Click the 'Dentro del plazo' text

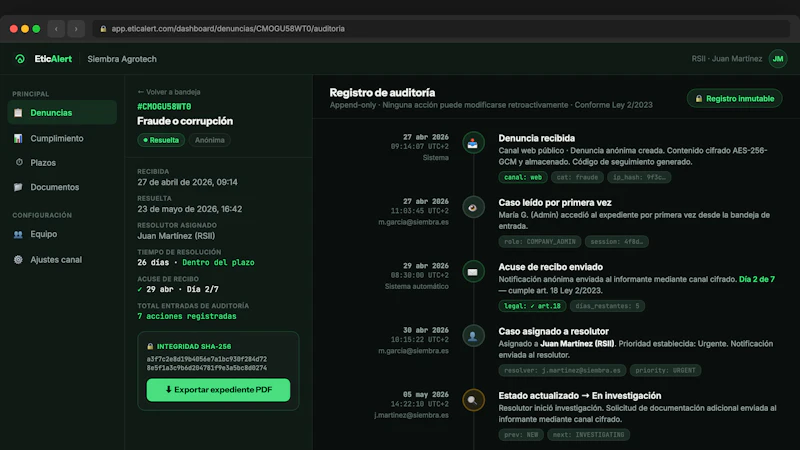[218, 262]
